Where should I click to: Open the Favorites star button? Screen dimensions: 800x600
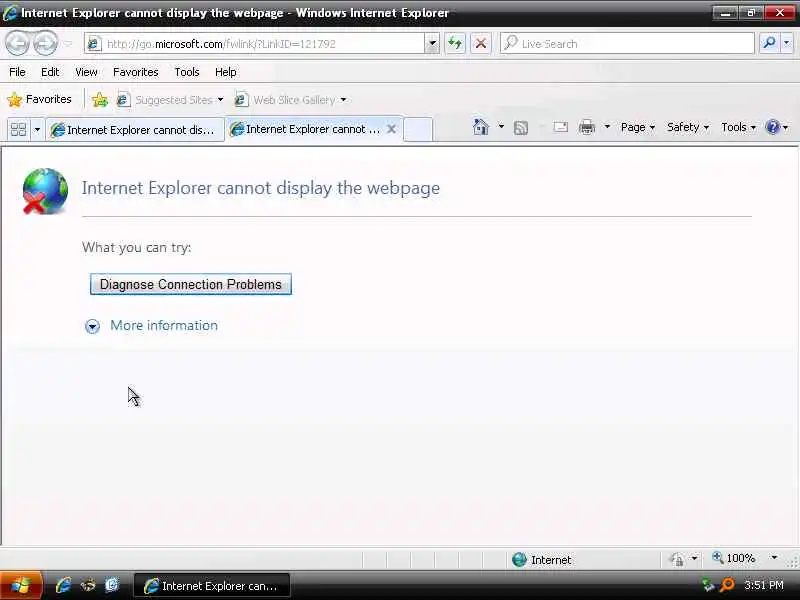coord(39,99)
